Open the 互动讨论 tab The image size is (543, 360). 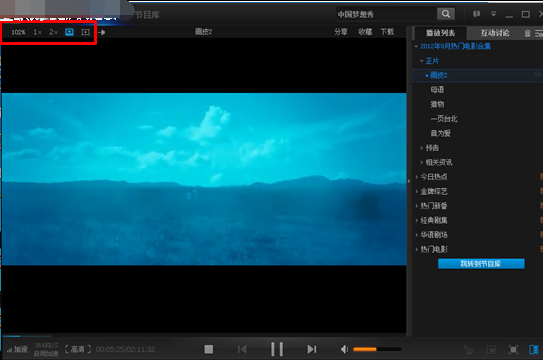click(495, 33)
